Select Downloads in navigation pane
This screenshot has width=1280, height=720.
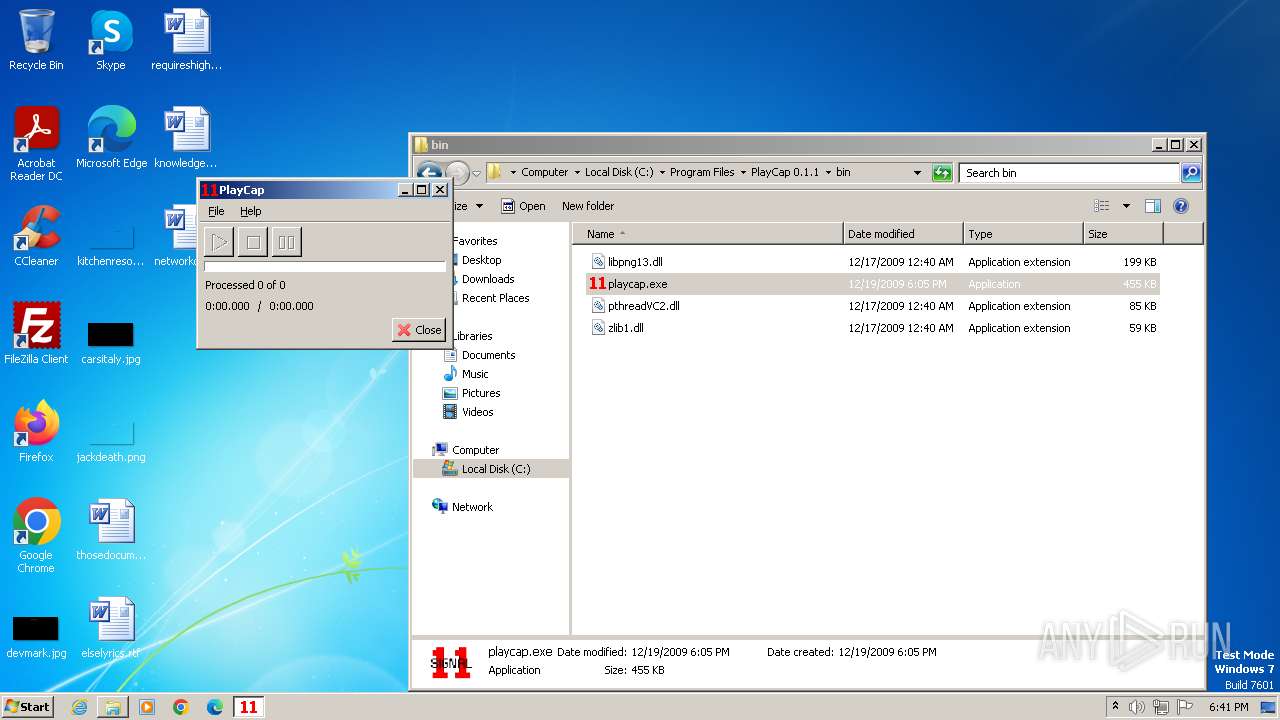487,279
